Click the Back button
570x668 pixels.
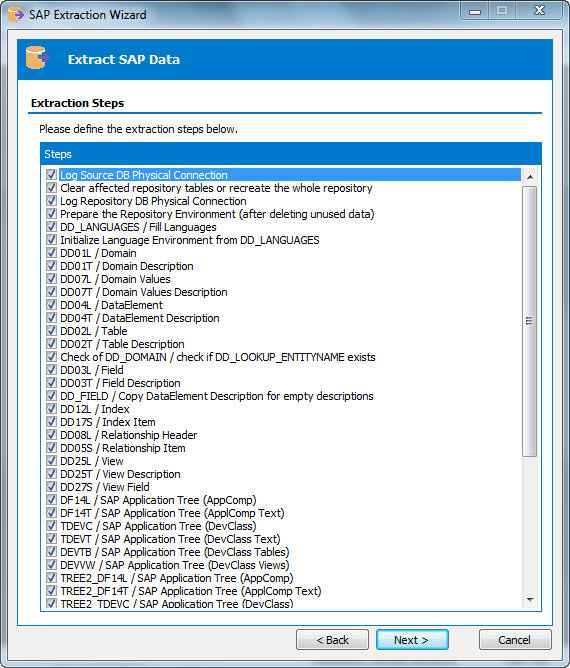tap(332, 640)
